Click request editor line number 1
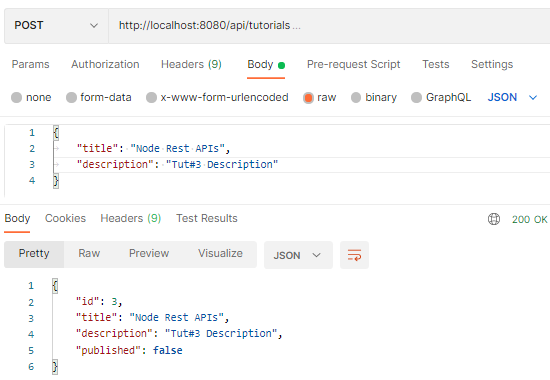The height and width of the screenshot is (380, 550). tap(32, 133)
